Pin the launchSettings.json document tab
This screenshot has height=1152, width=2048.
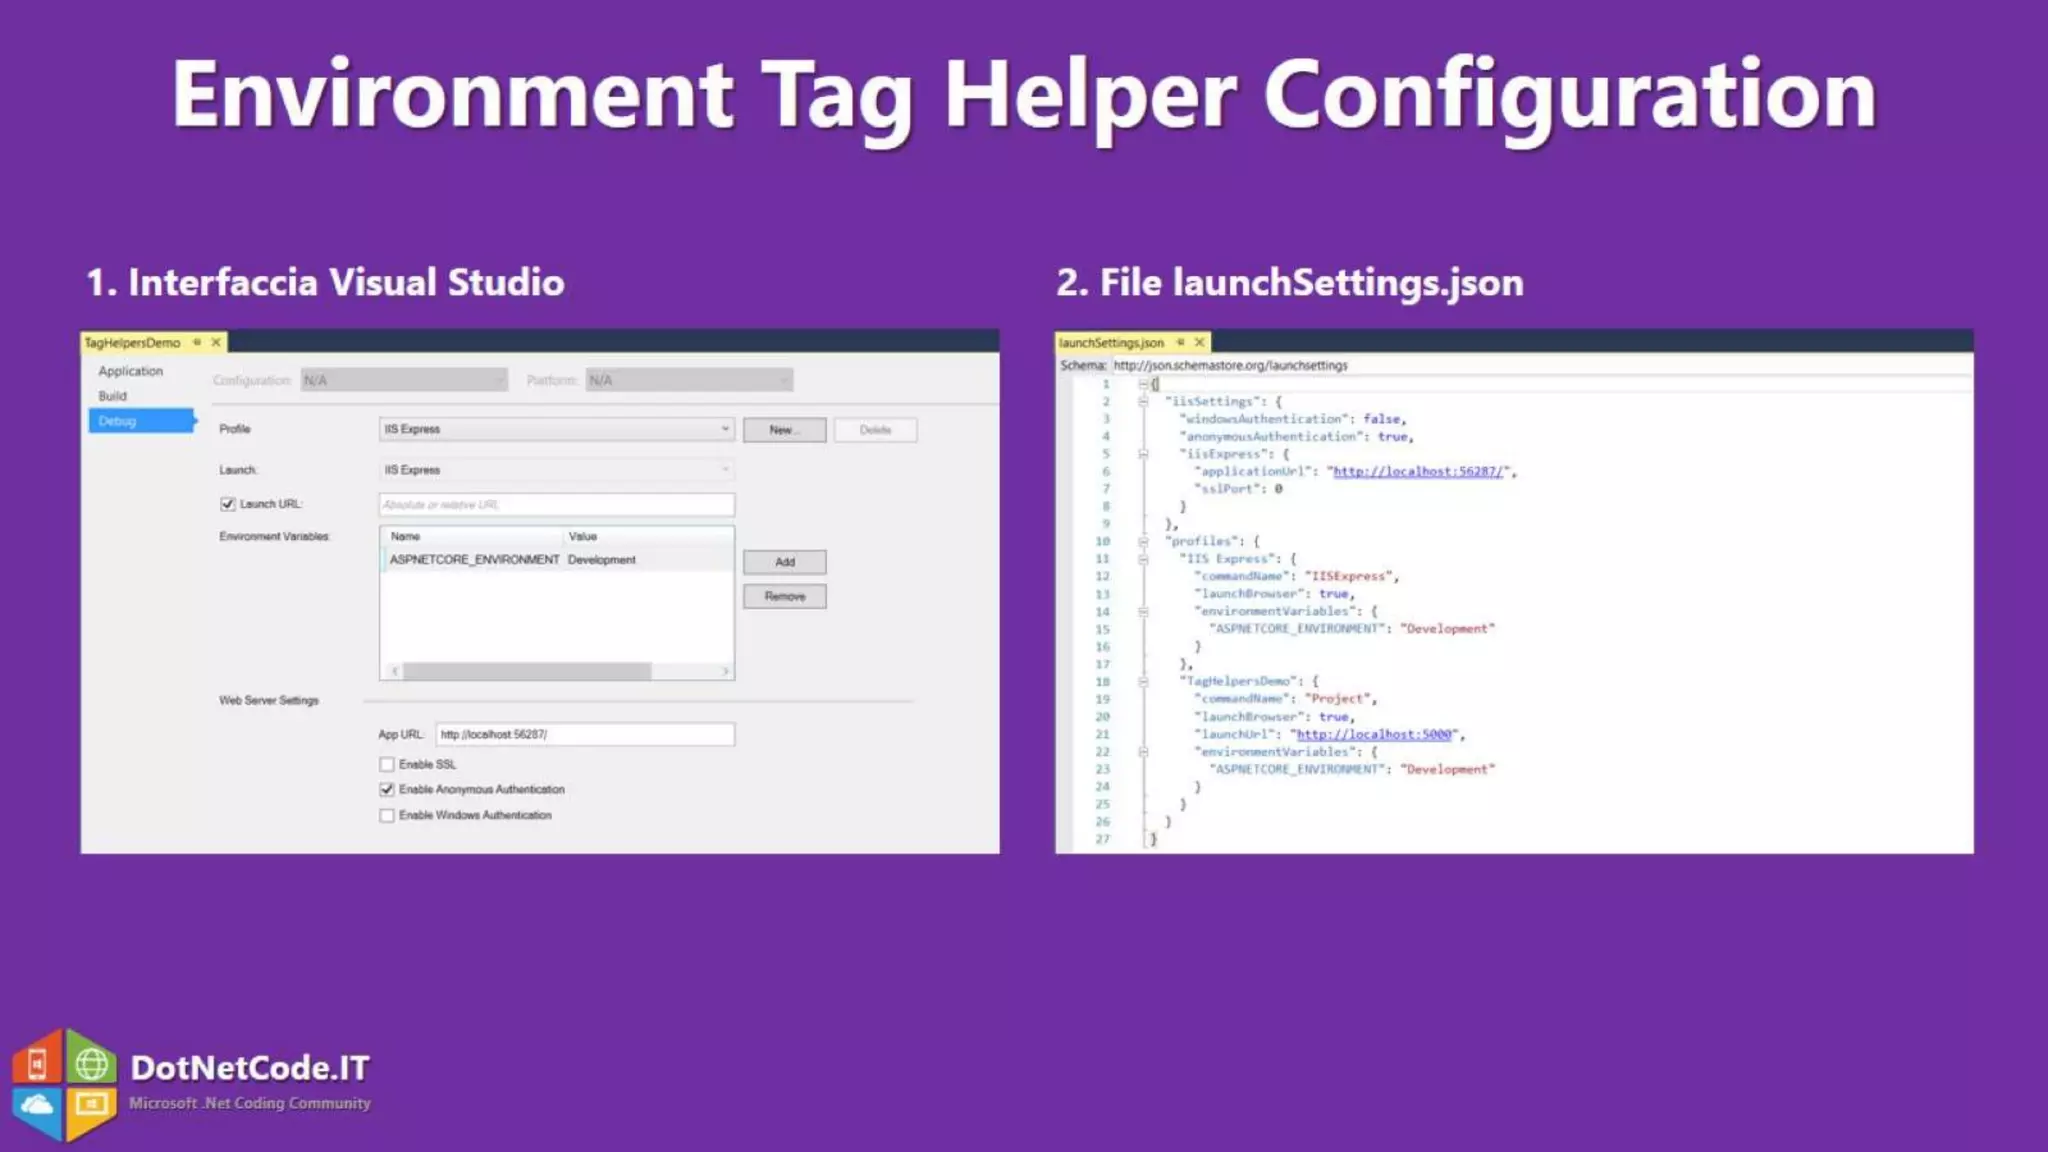[x=1180, y=342]
